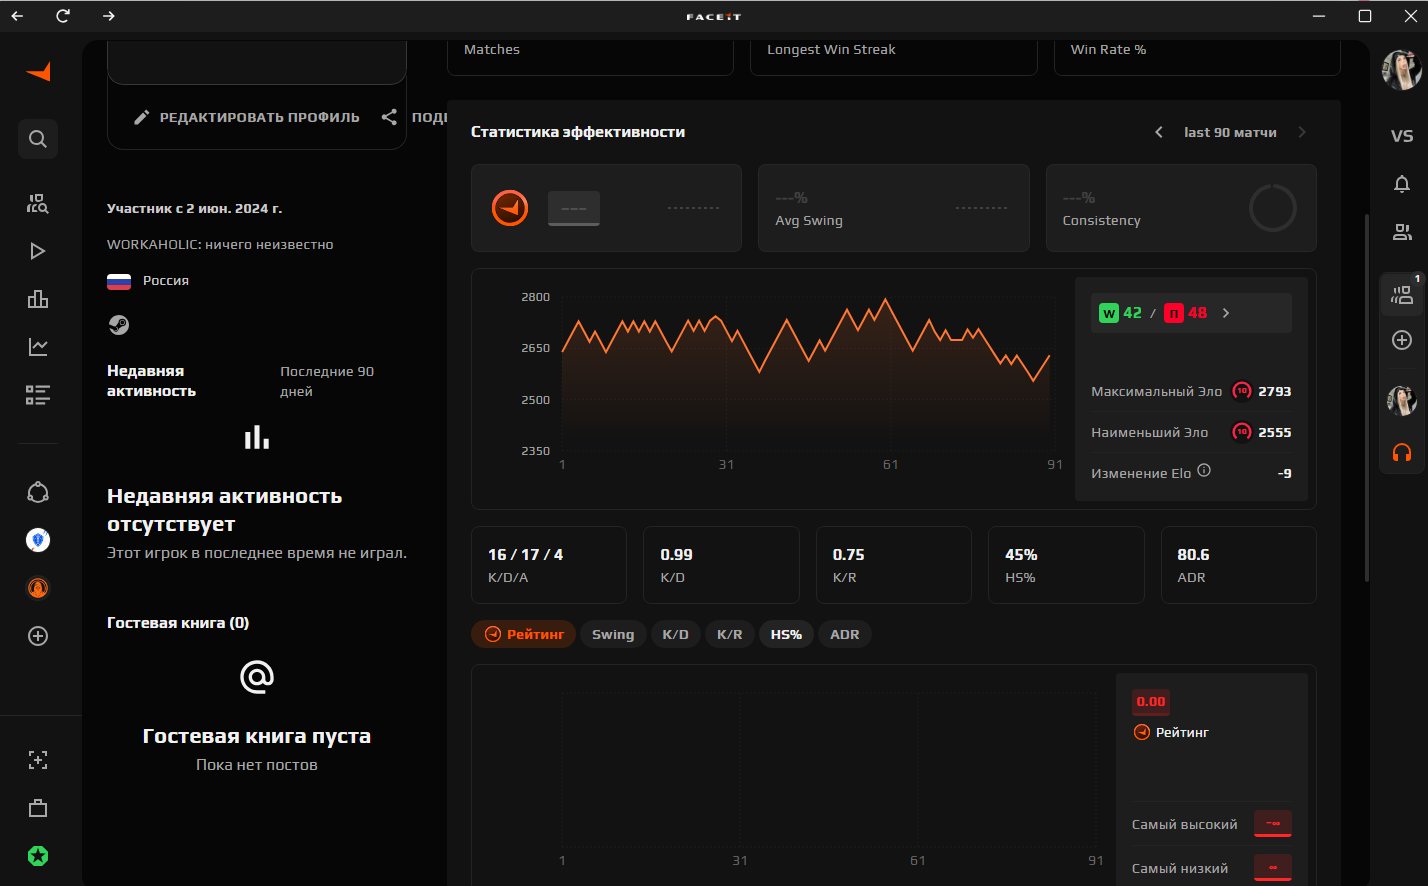This screenshot has width=1428, height=886.
Task: Expand the wins/losses 42/48 details arrow
Action: [1226, 313]
